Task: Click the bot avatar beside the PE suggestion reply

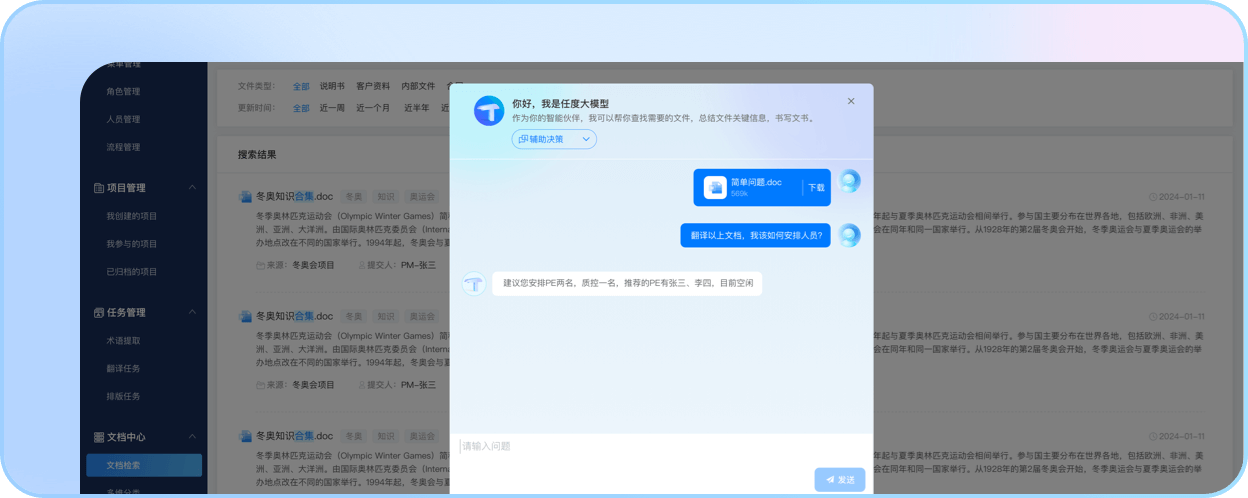Action: tap(474, 284)
